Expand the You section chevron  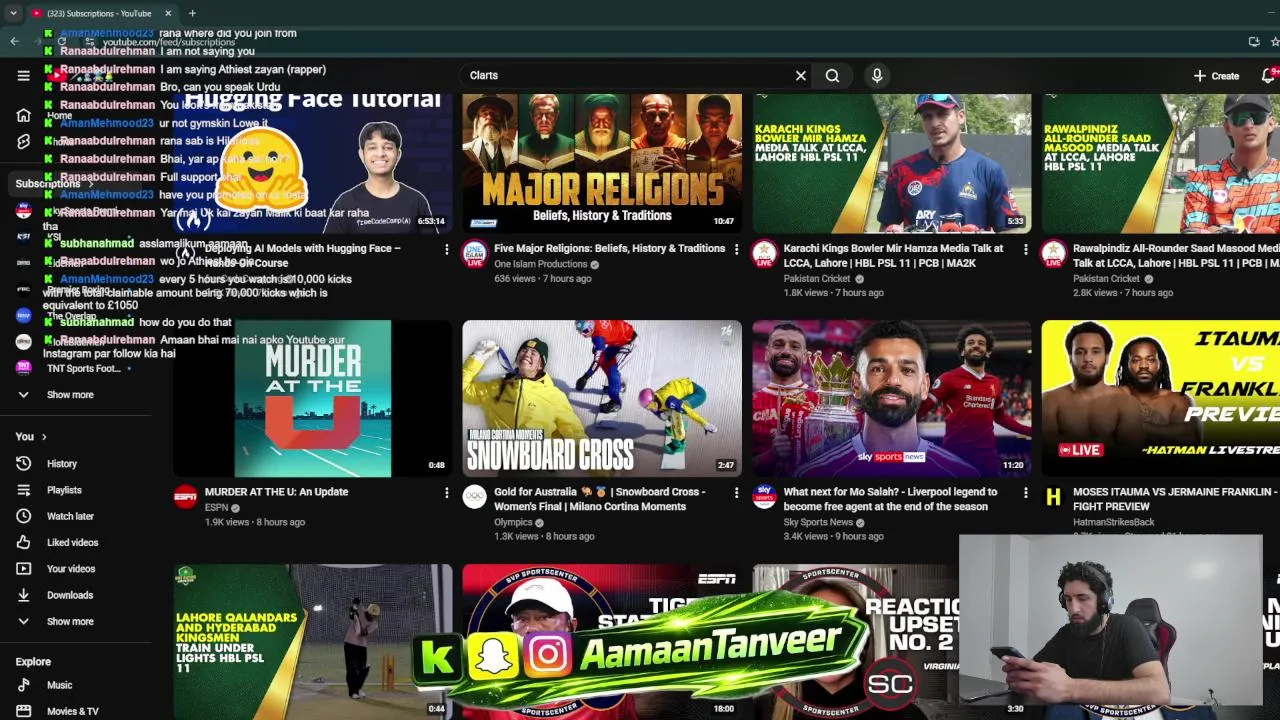[44, 437]
